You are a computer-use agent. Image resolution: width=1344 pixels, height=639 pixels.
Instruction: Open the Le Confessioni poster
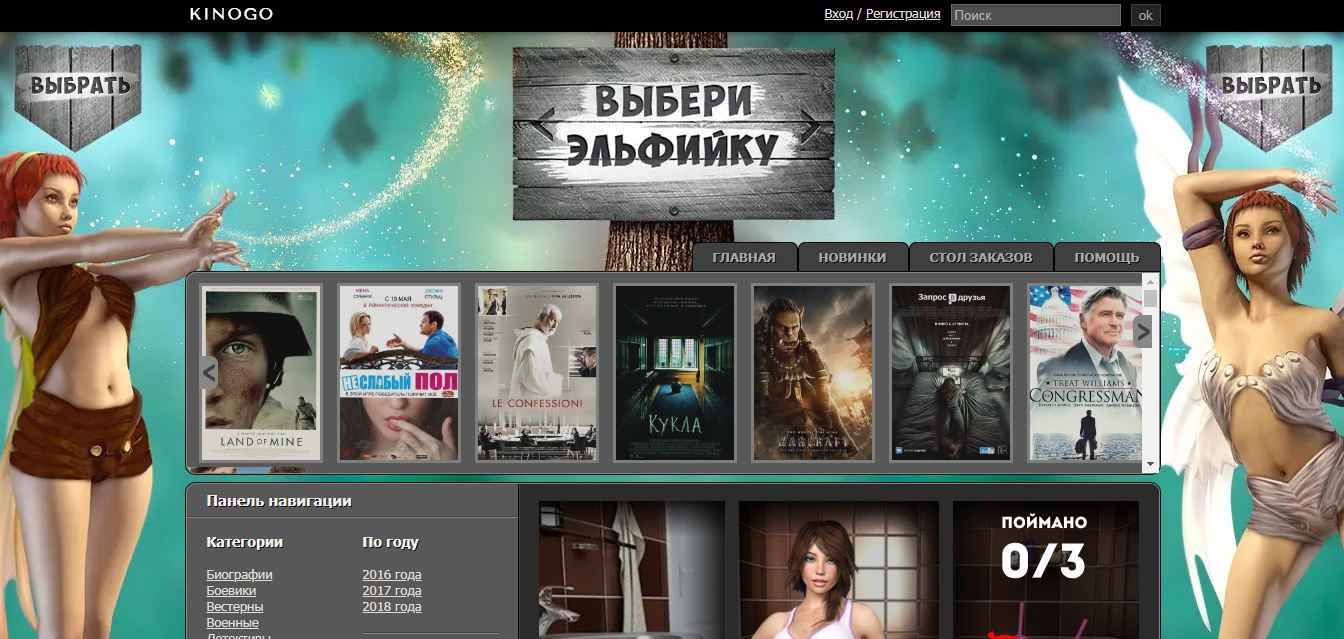click(x=537, y=373)
